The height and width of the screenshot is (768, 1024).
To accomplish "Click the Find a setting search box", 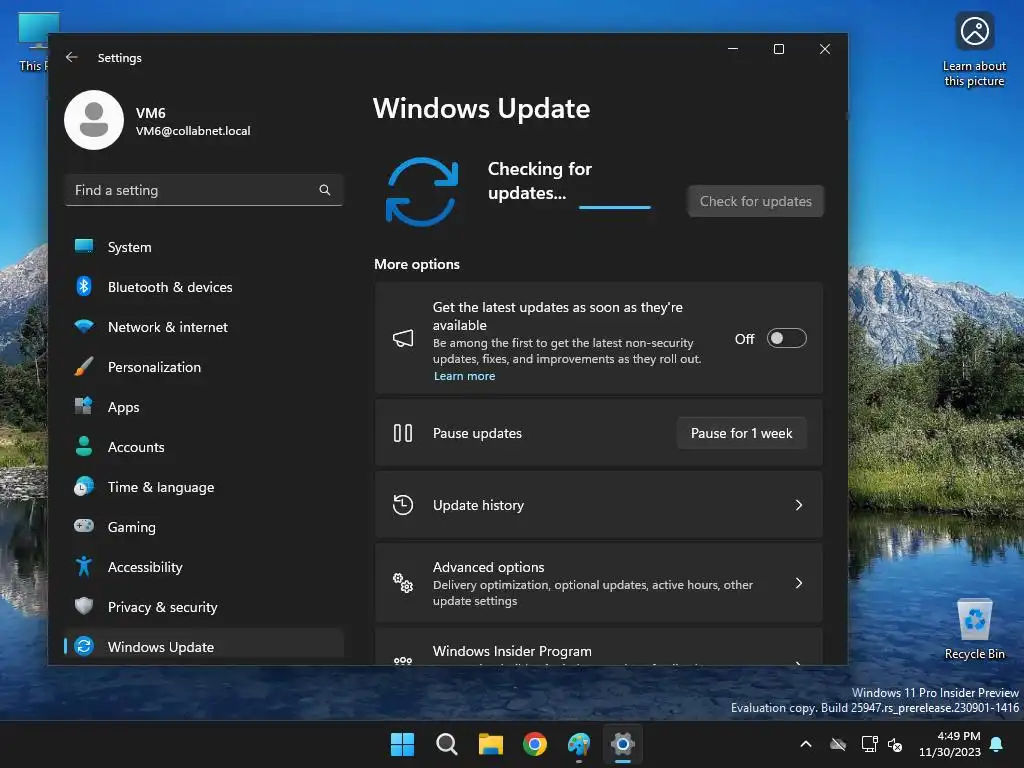I will point(204,190).
